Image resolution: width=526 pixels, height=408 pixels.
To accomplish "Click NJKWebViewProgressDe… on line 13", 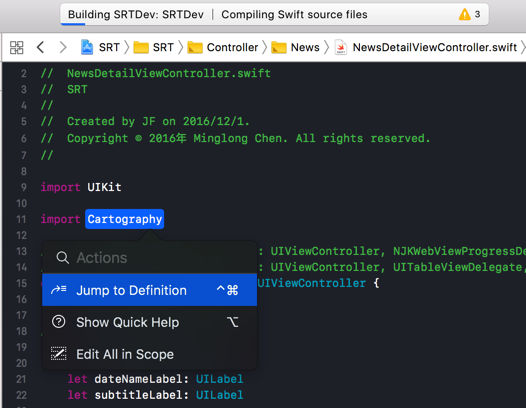I will [459, 251].
